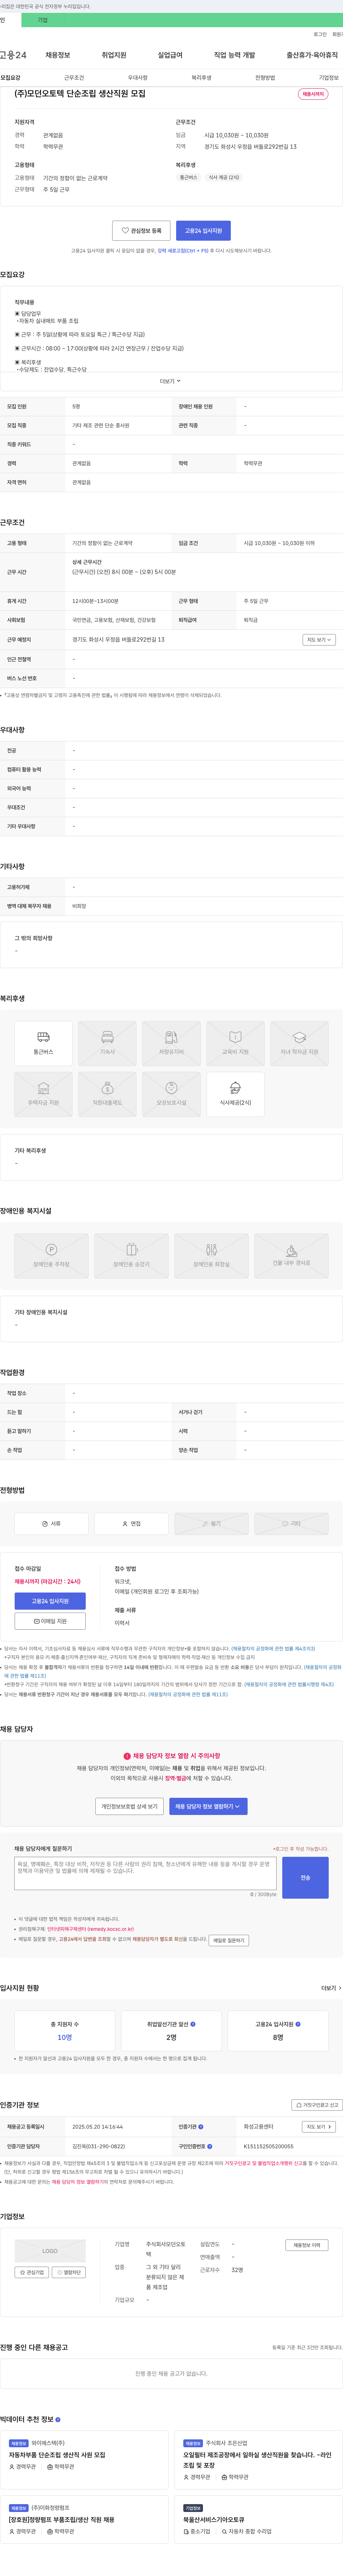
Task: Click 관심기업 button under company logo
Action: (32, 2272)
